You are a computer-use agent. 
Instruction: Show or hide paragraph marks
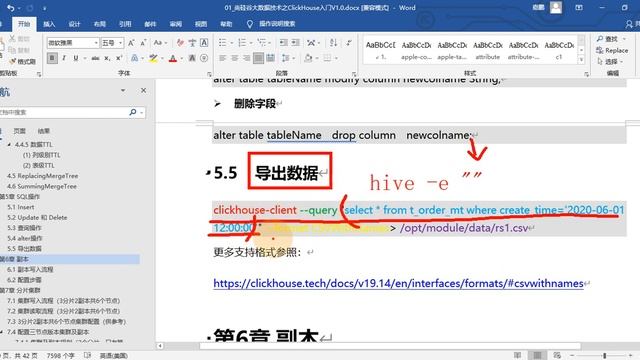[x=349, y=43]
